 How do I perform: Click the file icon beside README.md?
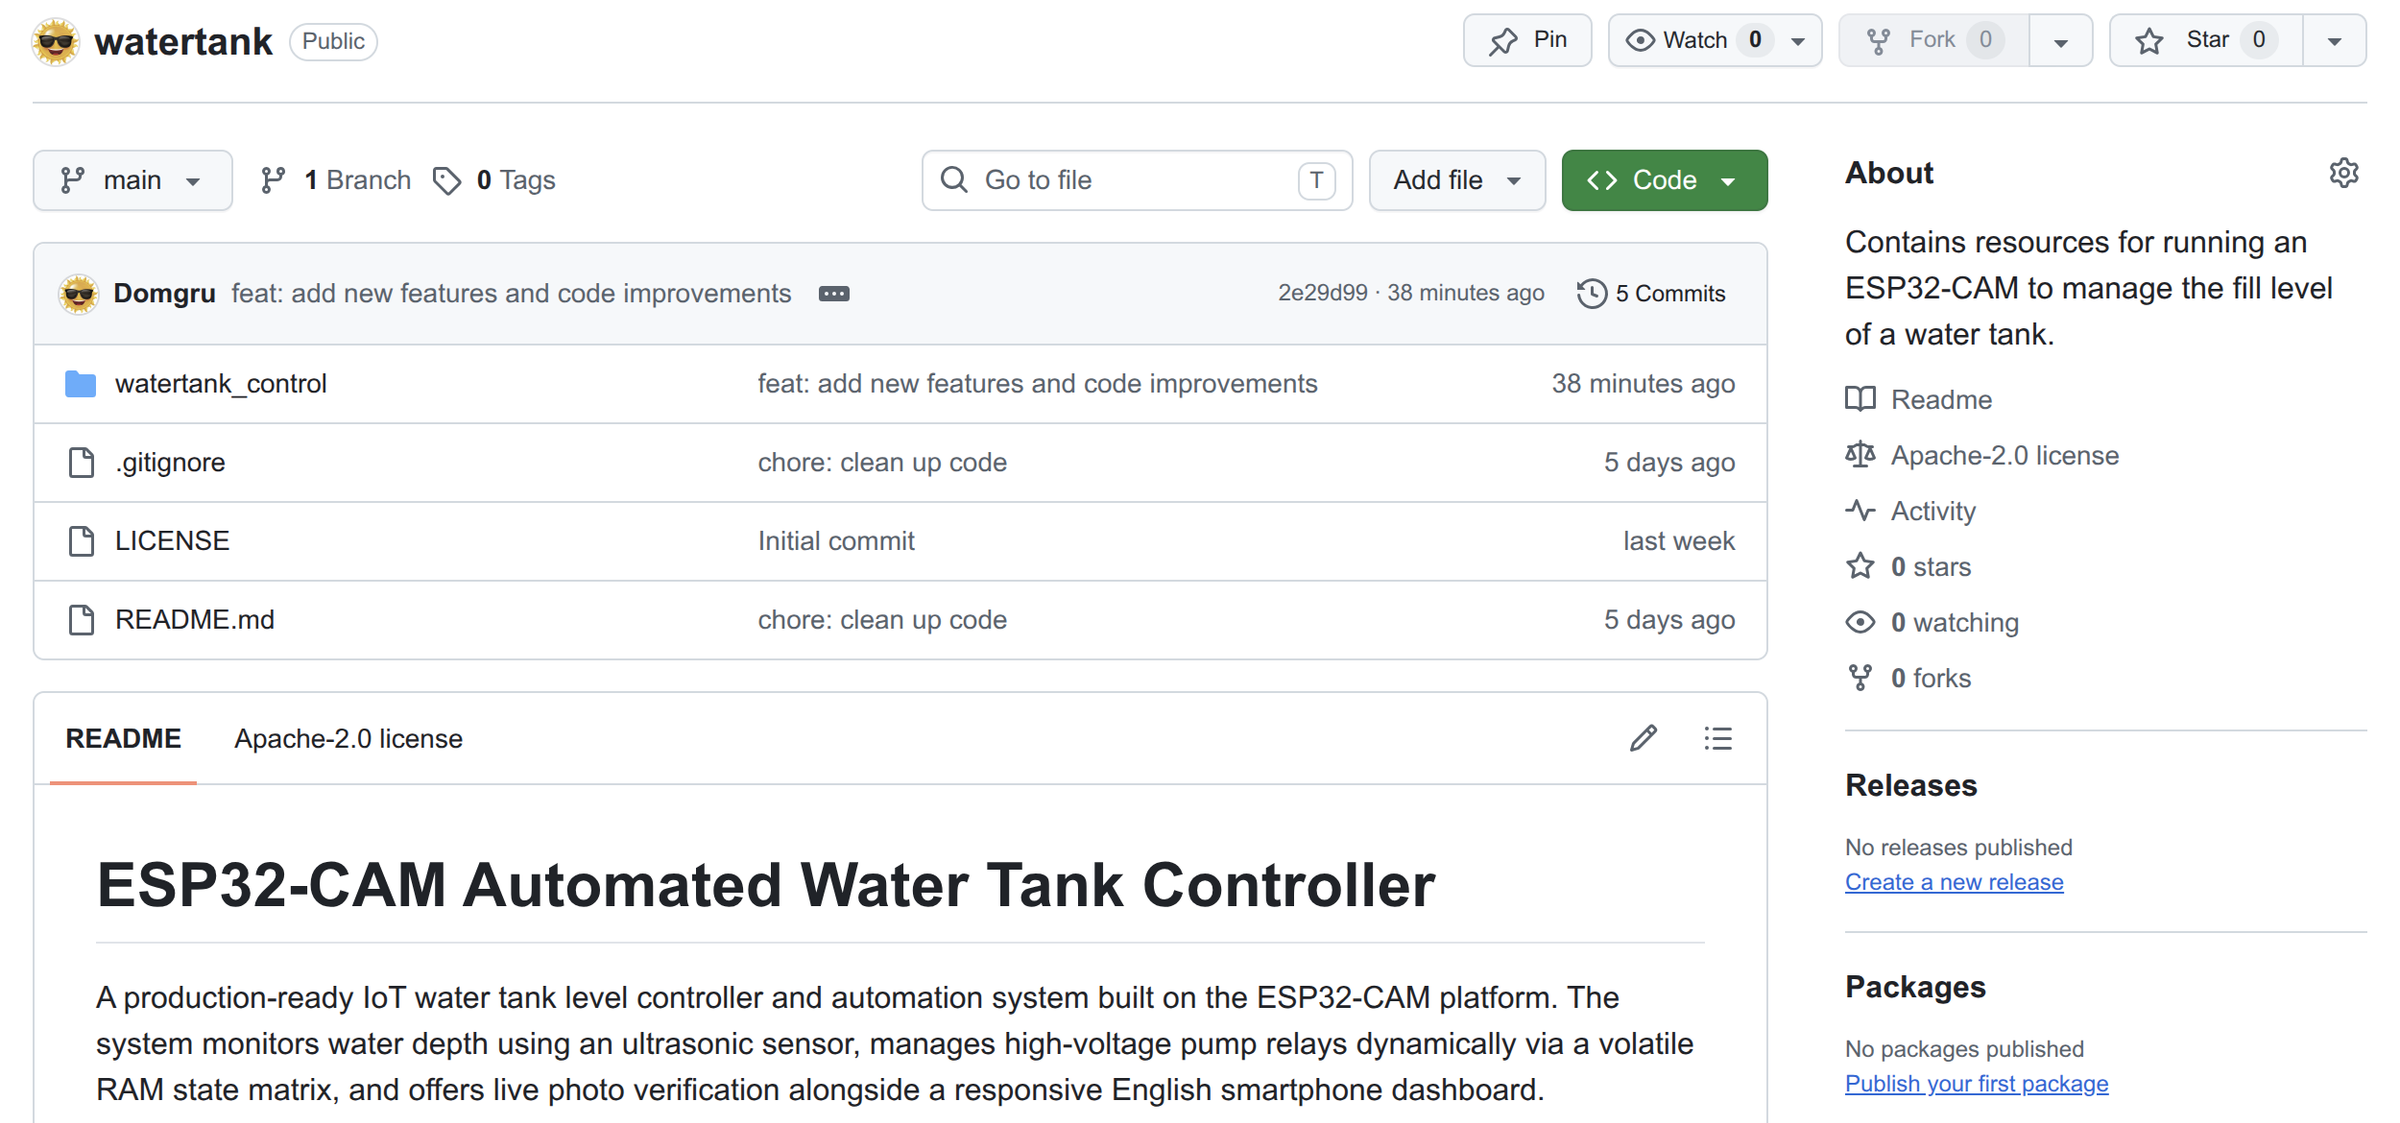[81, 620]
